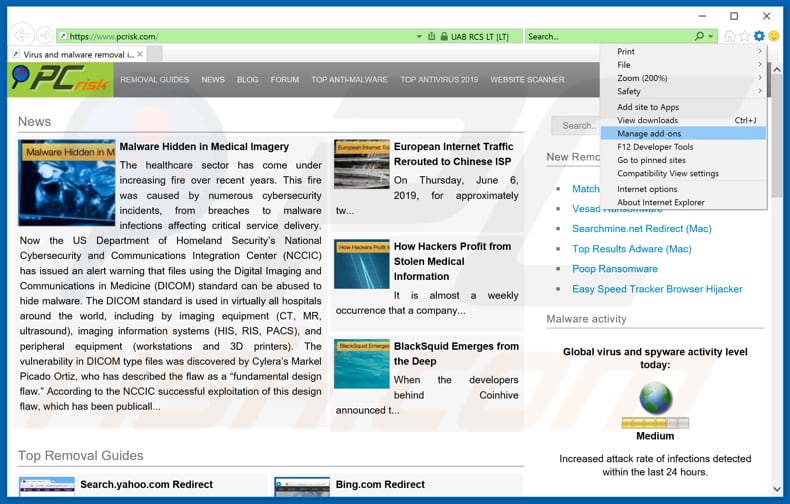790x504 pixels.
Task: Expand the Zoom (200%) submenu arrow
Action: click(760, 78)
